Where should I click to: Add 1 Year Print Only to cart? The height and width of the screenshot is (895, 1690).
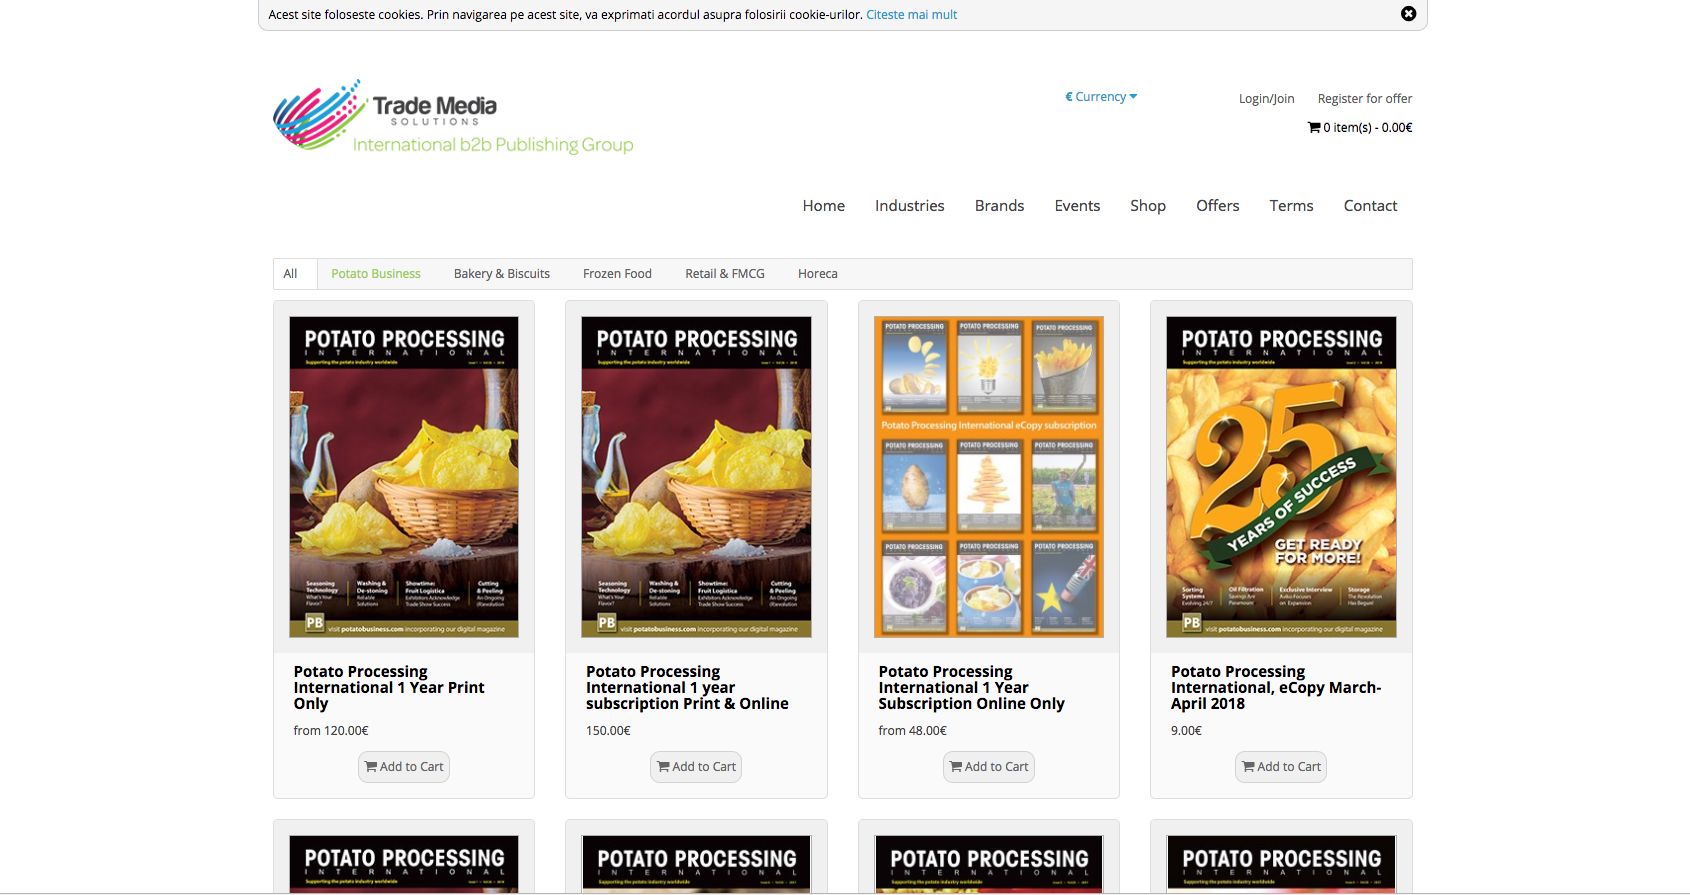[404, 767]
